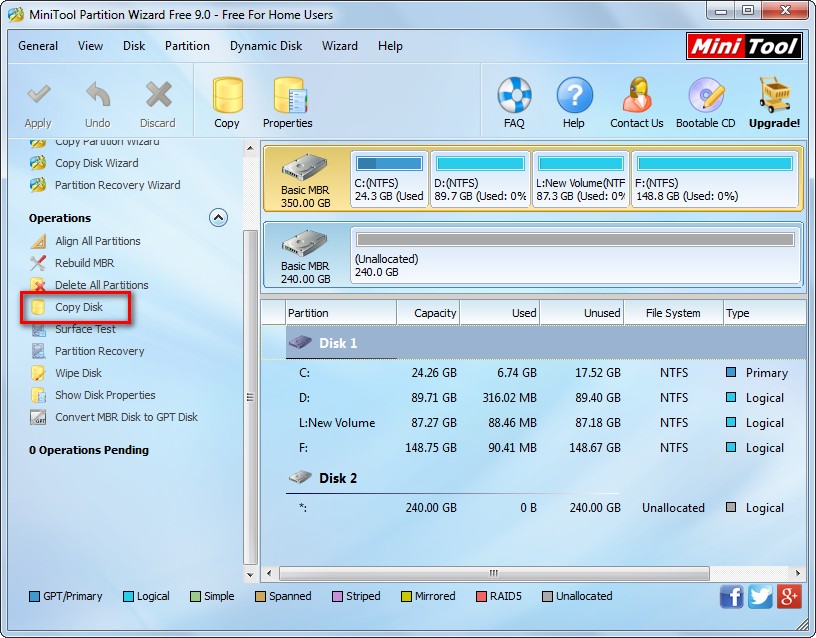This screenshot has height=638, width=816.
Task: Open the View menu
Action: point(90,46)
